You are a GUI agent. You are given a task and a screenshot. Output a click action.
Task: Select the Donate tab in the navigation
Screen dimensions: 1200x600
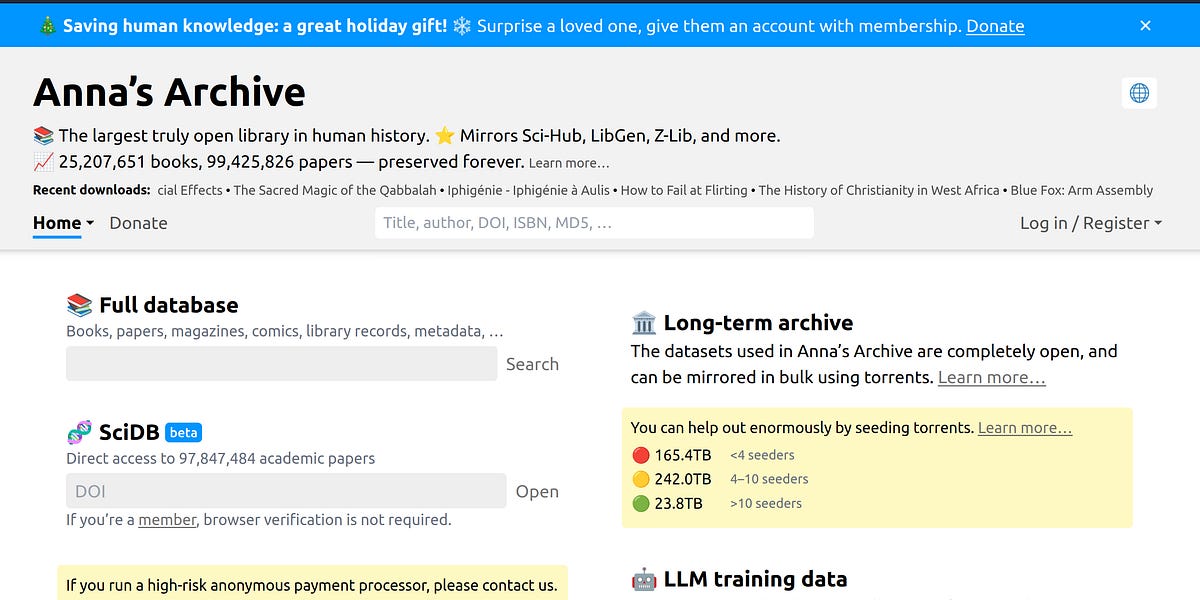[138, 224]
